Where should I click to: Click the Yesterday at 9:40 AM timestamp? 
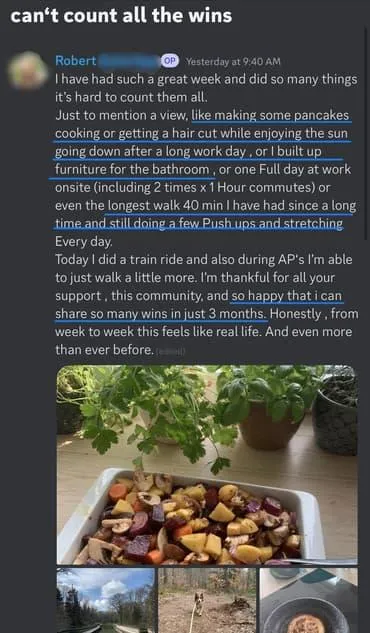(233, 61)
